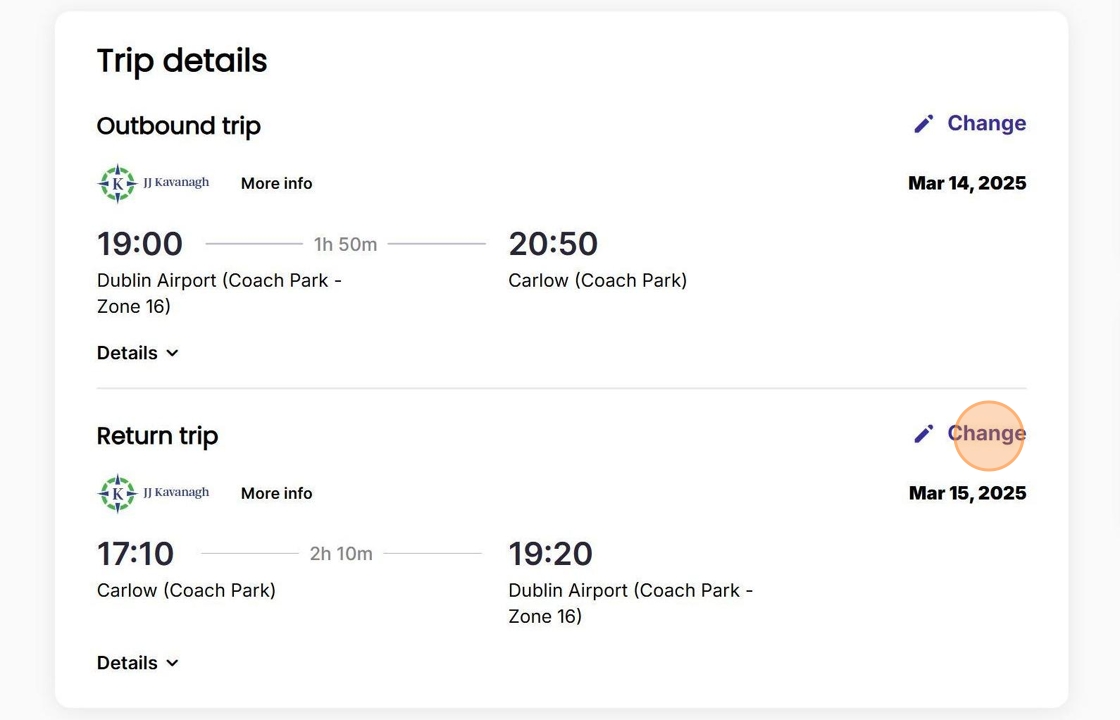This screenshot has width=1120, height=720.
Task: Click the 17:10 return departure time
Action: tap(135, 554)
